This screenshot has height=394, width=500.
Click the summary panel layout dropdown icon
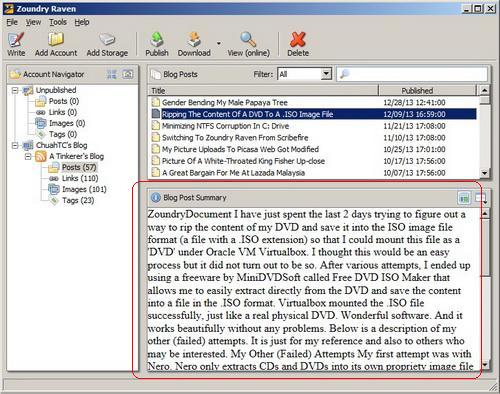[x=481, y=198]
